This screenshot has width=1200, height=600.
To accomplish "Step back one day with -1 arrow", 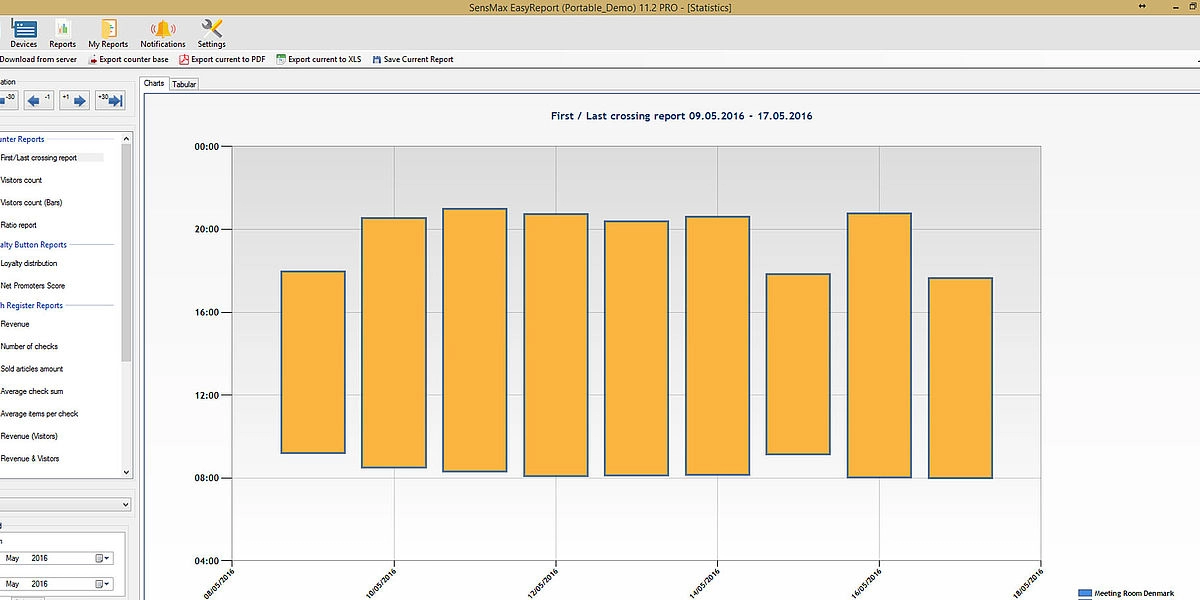I will (x=39, y=100).
